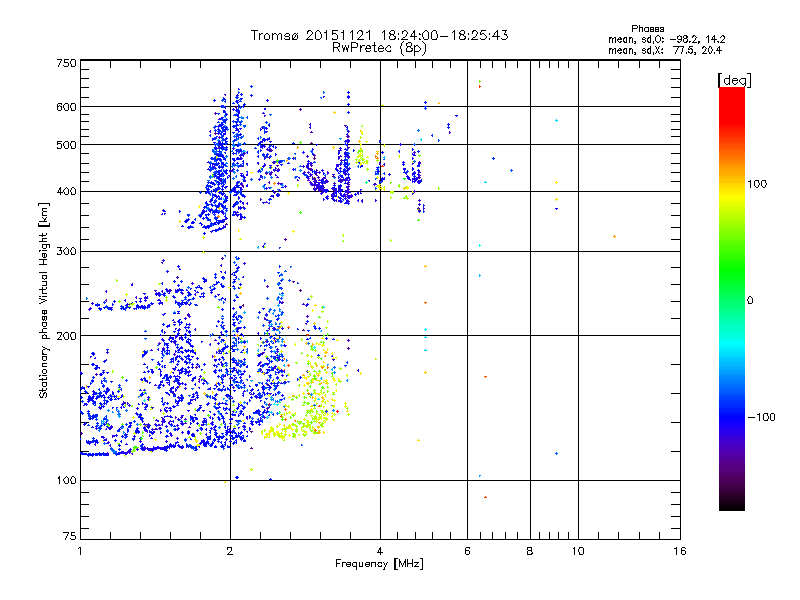
Task: Click the "0" label beside the color bar
Action: [750, 301]
